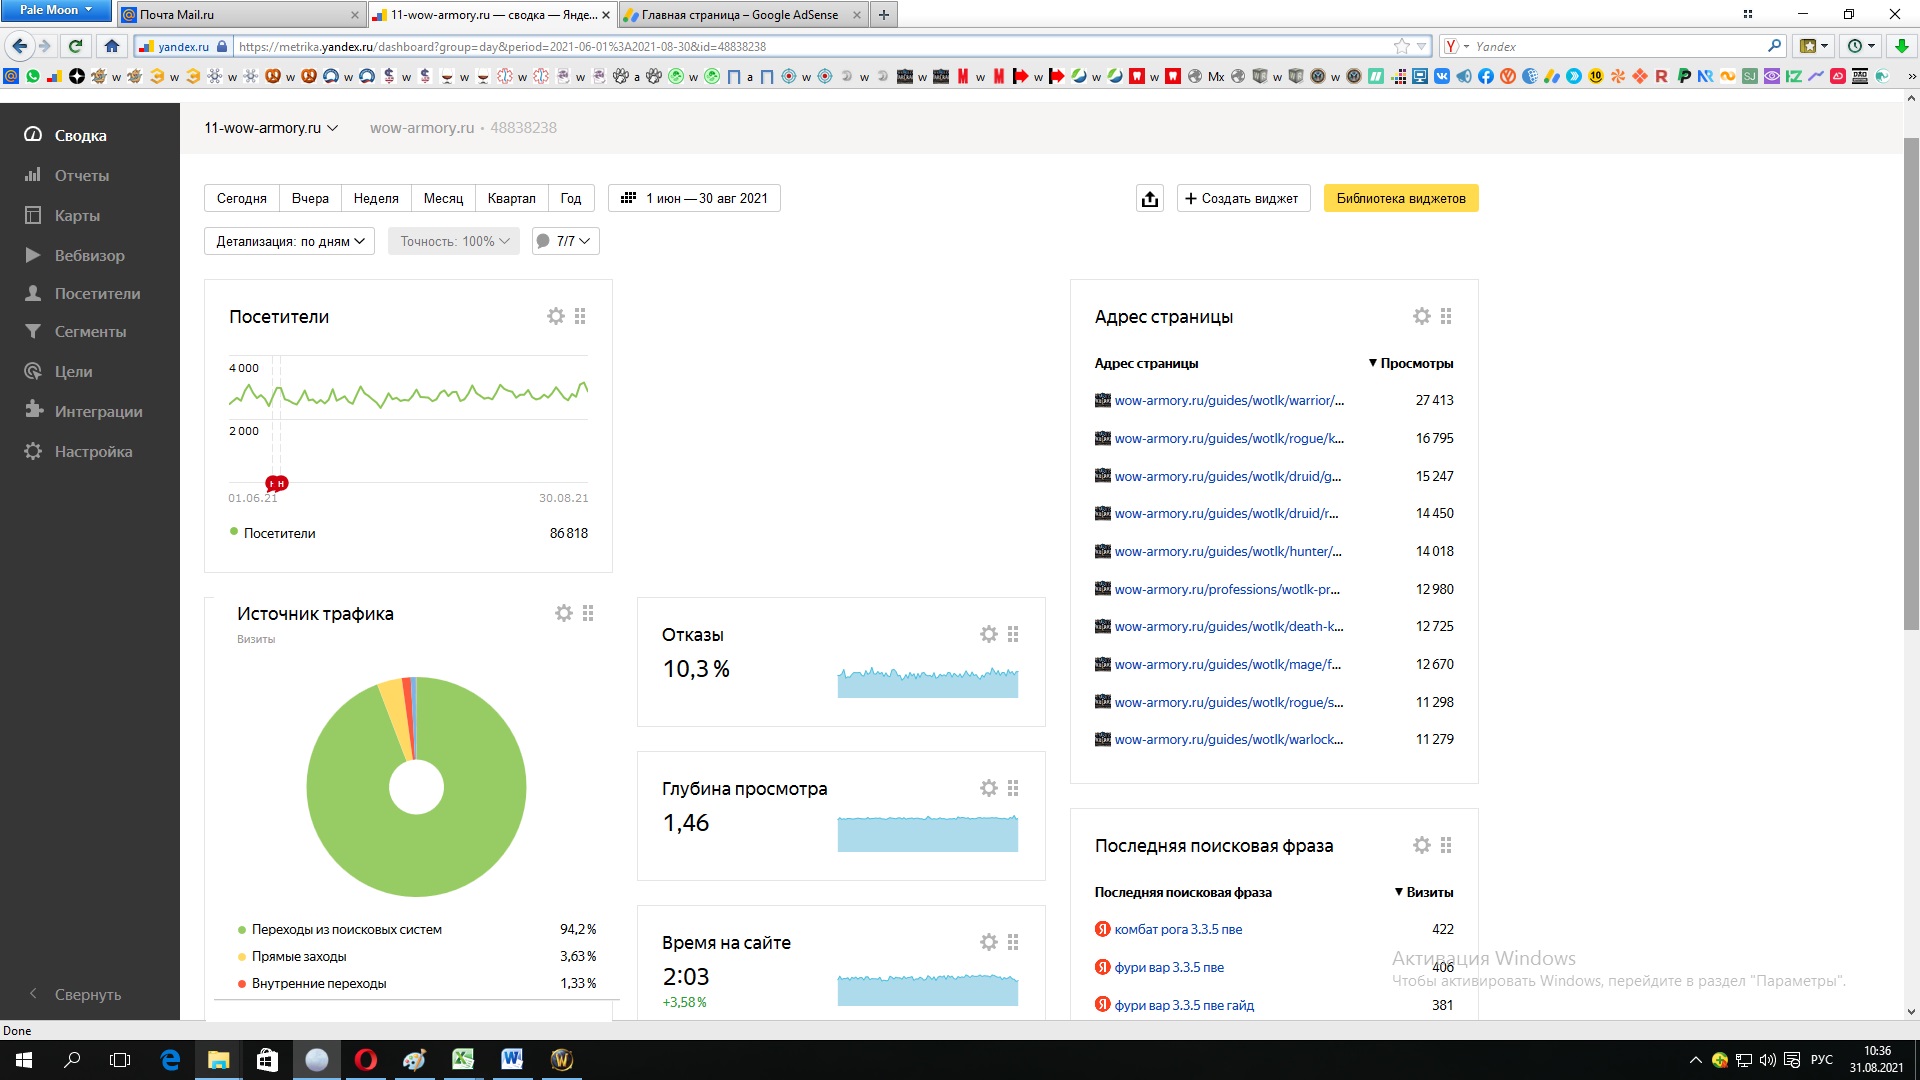Open the warrior guide page link

(x=1228, y=400)
